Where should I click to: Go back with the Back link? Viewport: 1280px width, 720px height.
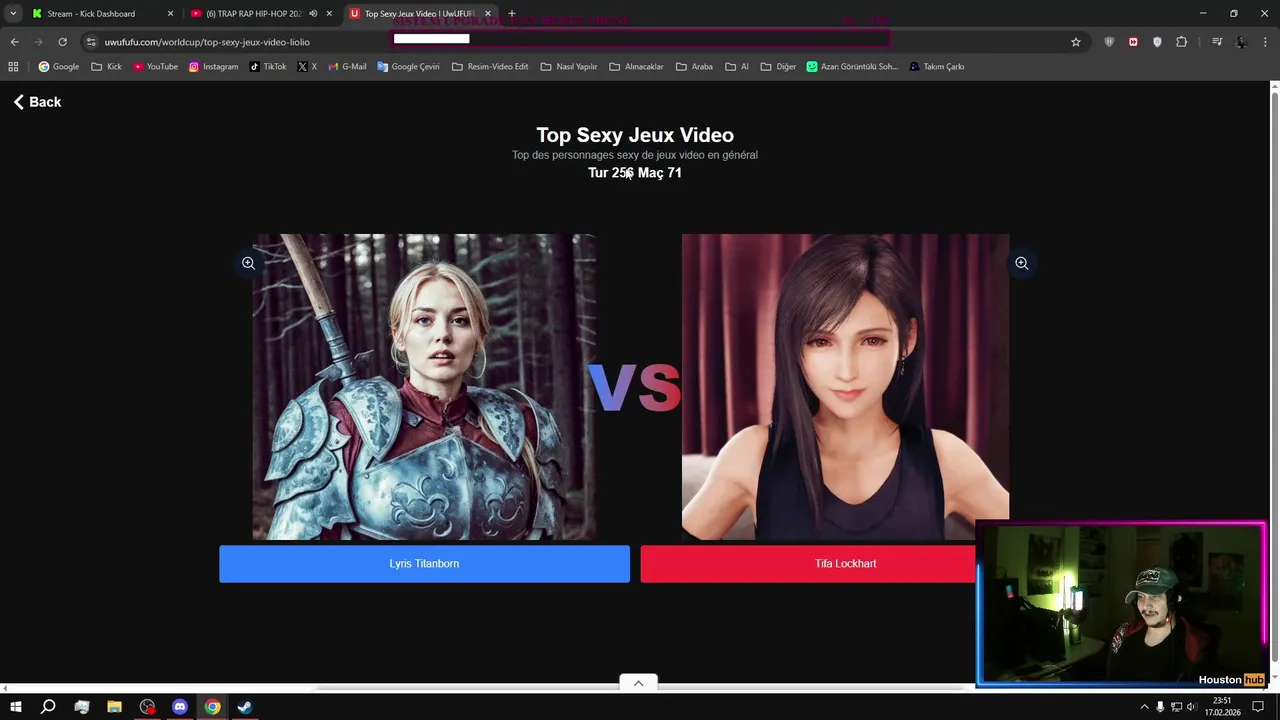pyautogui.click(x=37, y=102)
